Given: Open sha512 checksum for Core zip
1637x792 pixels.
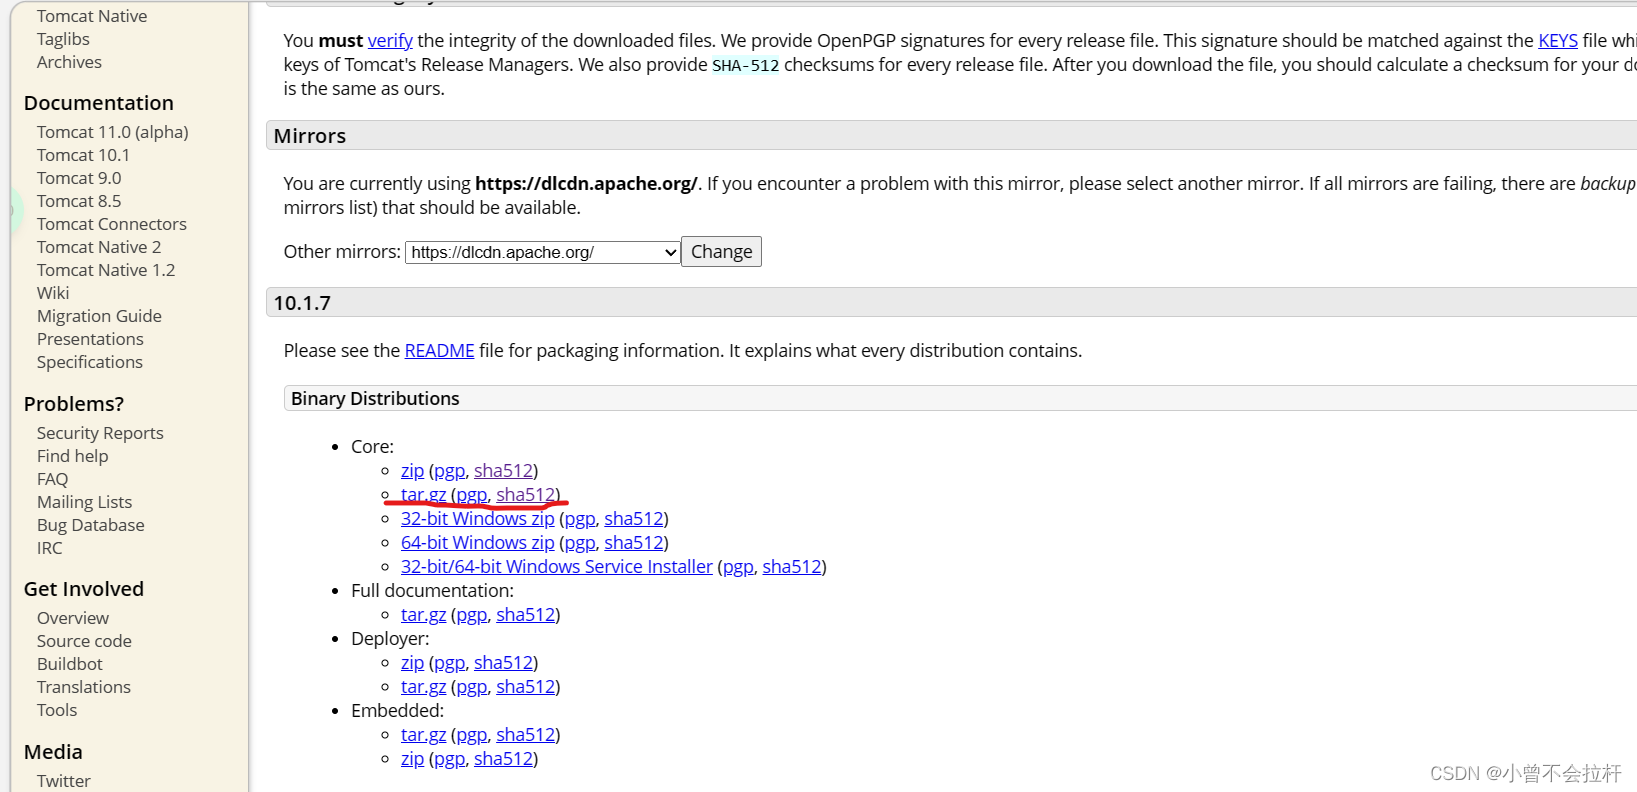Looking at the screenshot, I should [x=503, y=471].
